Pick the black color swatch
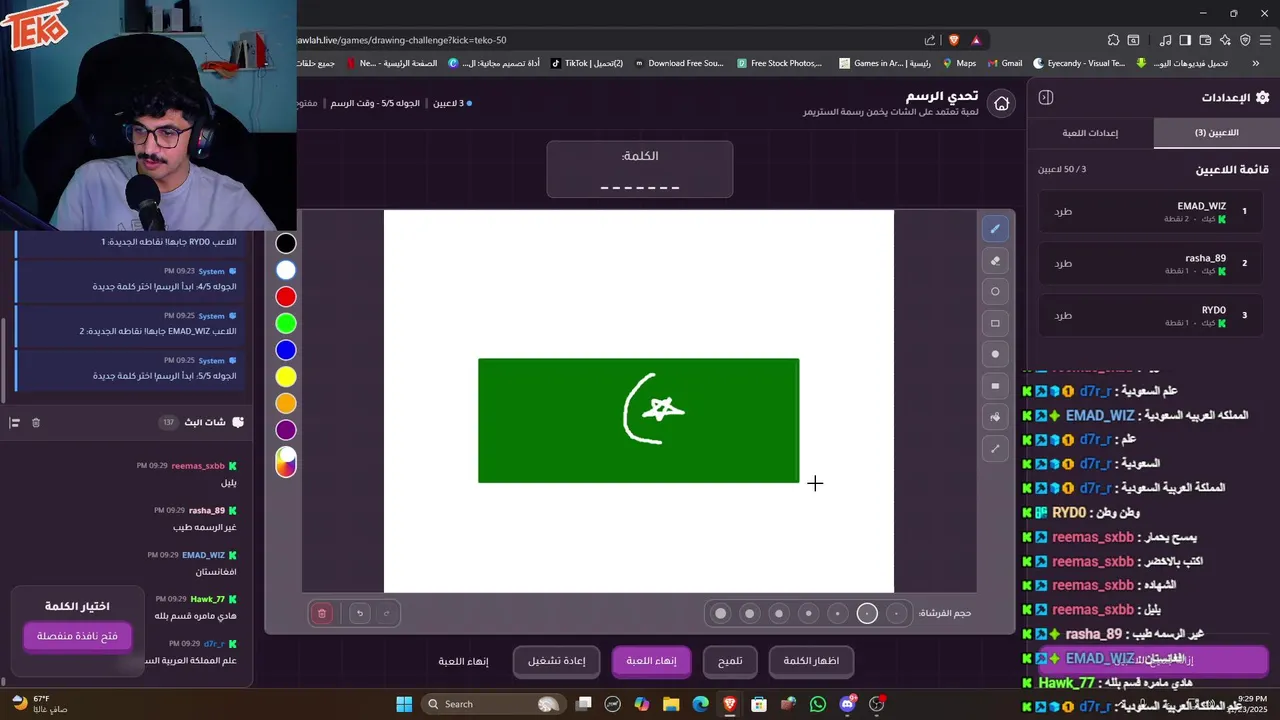This screenshot has height=720, width=1280. pos(286,243)
